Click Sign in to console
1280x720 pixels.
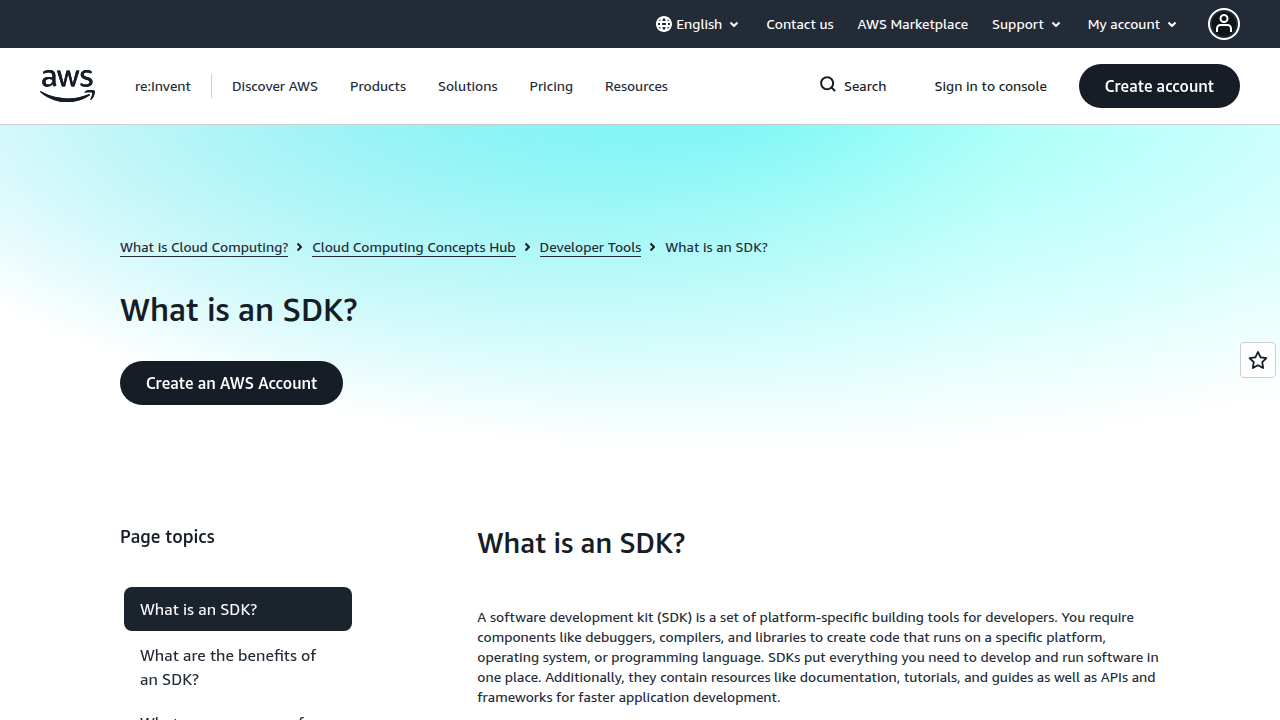tap(991, 86)
